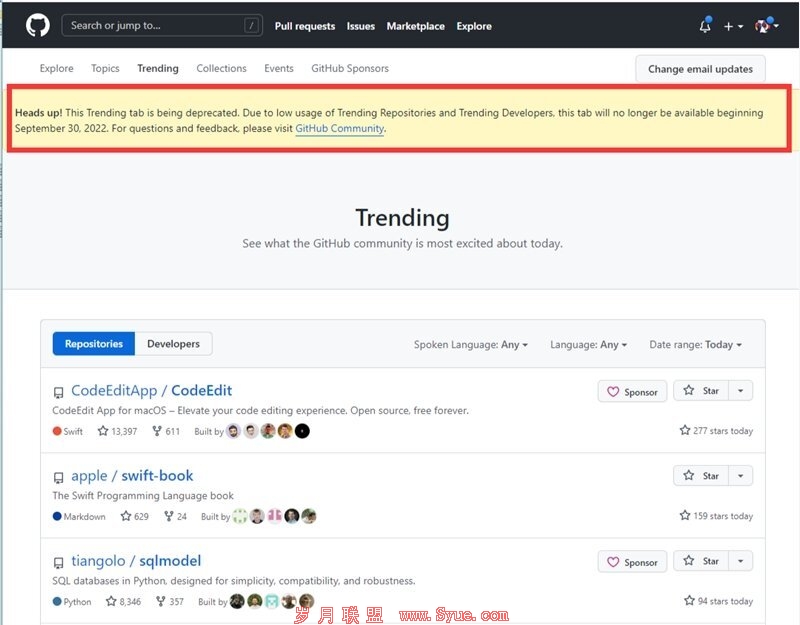Open the apple / swift-book repository link
The height and width of the screenshot is (625, 800).
132,476
